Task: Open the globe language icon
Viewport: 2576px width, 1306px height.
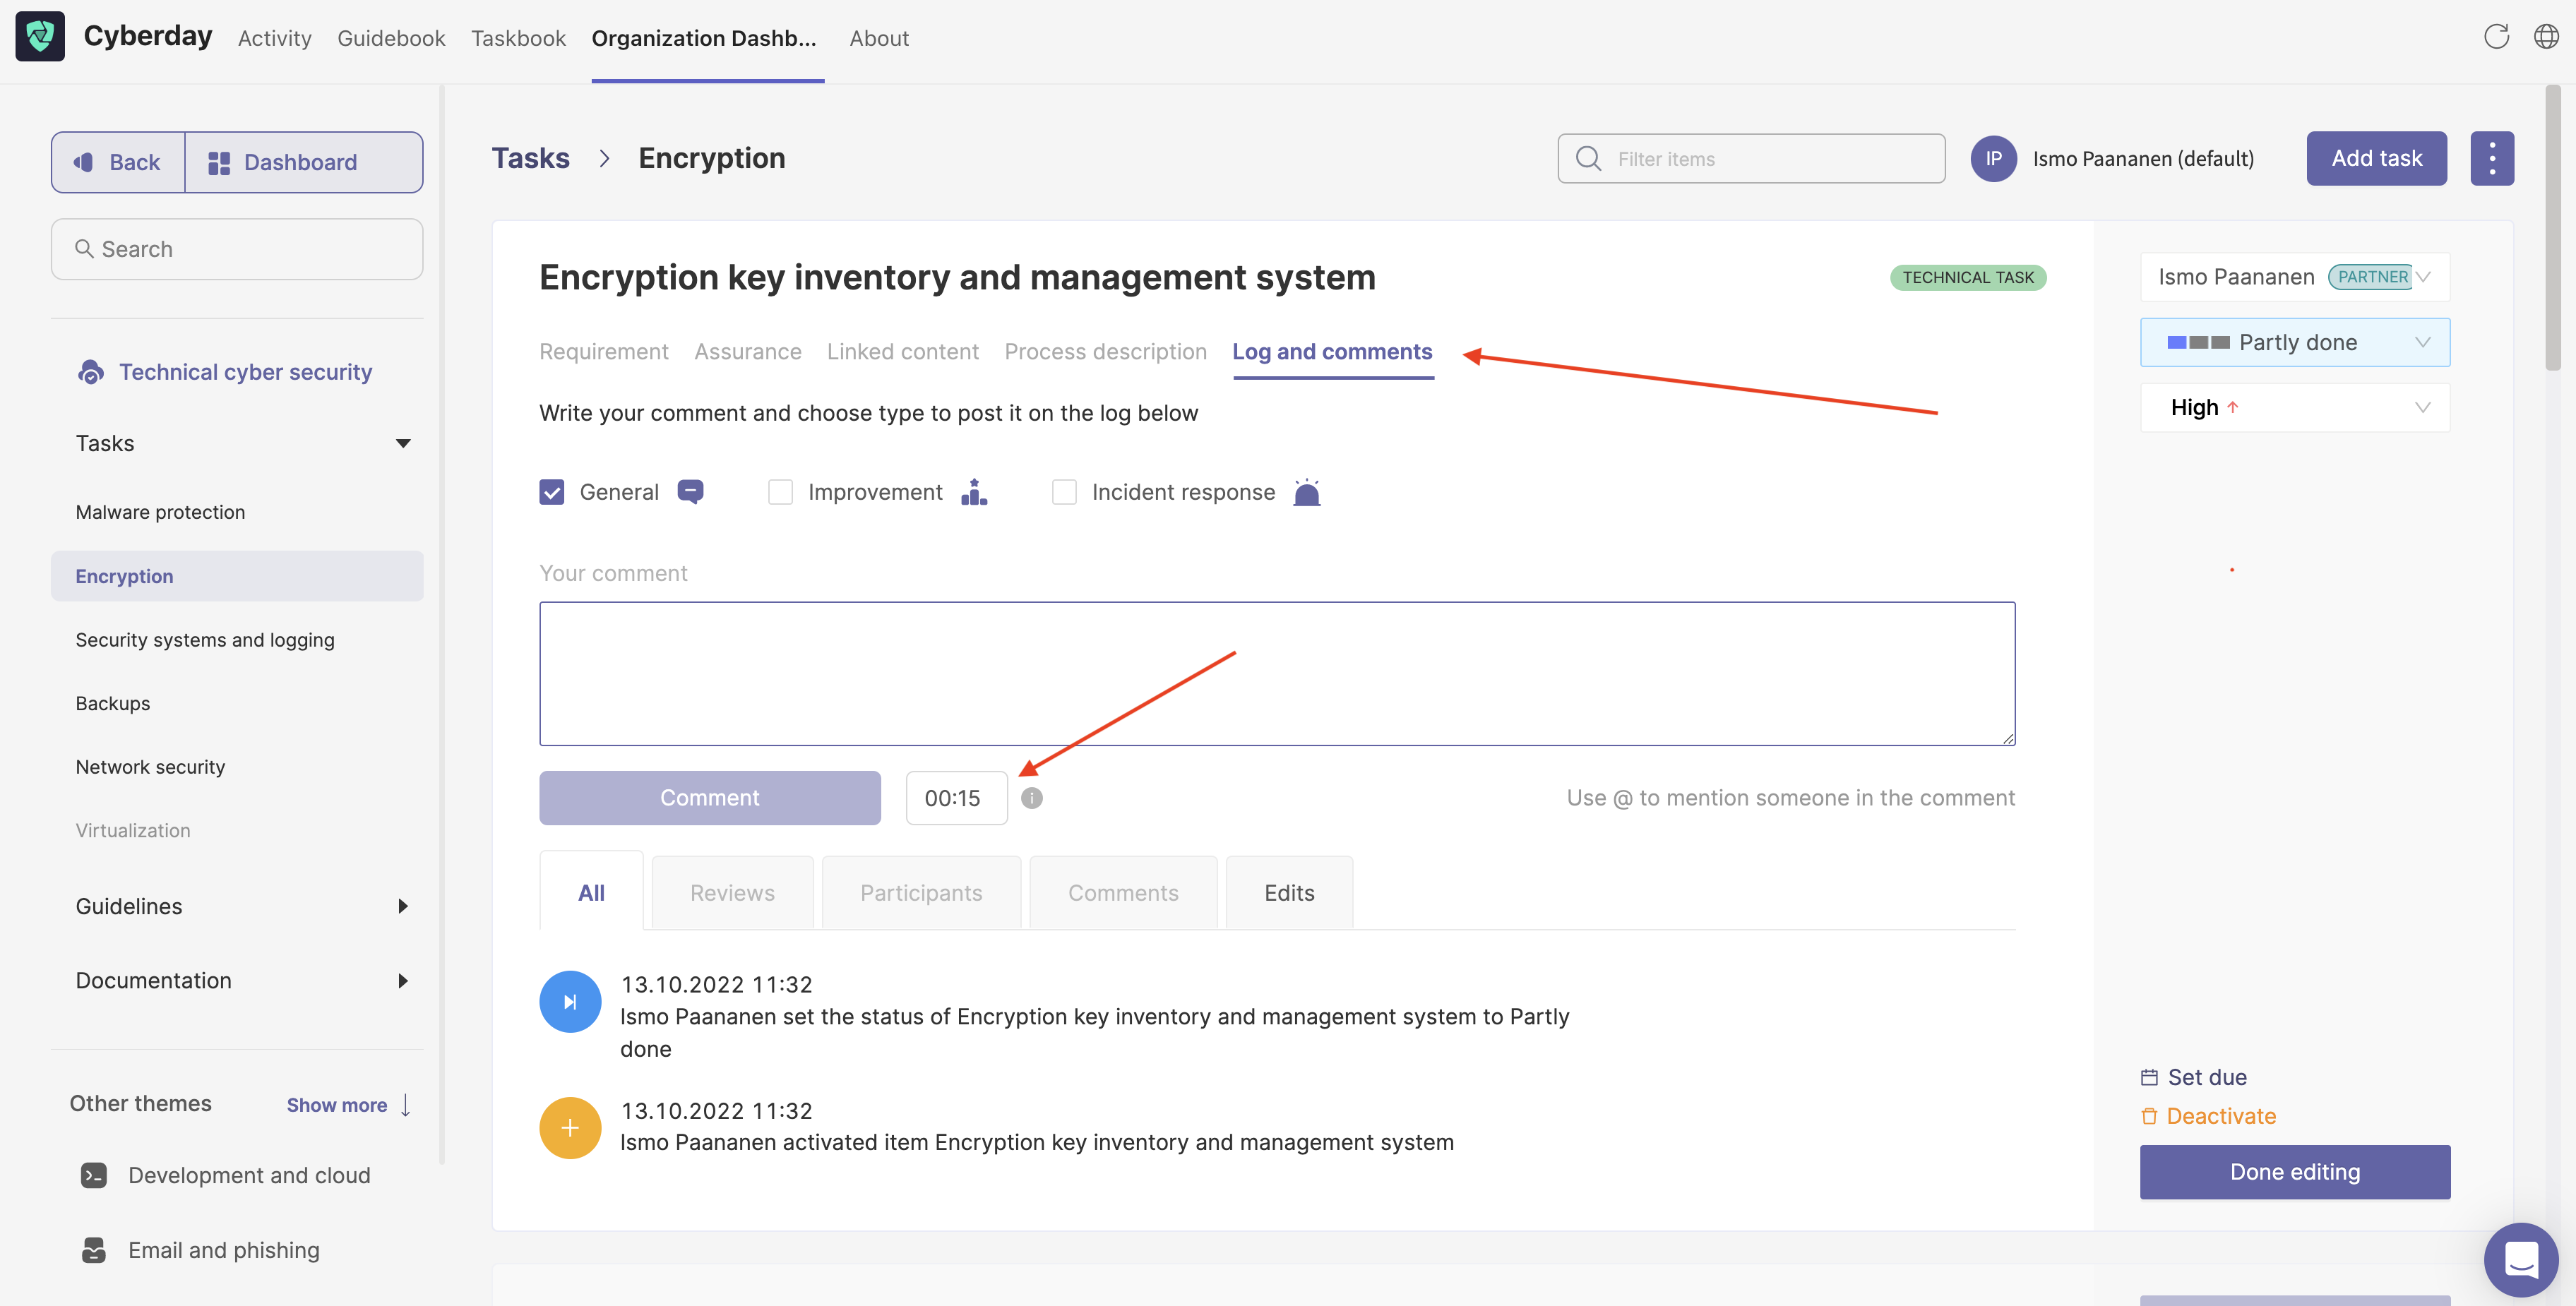Action: tap(2546, 37)
